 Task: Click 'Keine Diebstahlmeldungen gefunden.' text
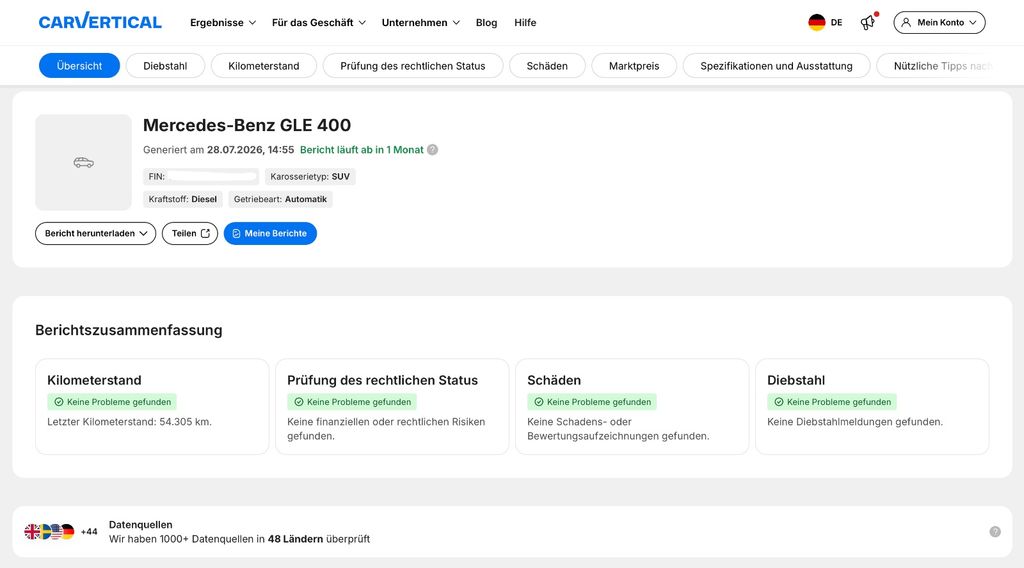point(855,422)
